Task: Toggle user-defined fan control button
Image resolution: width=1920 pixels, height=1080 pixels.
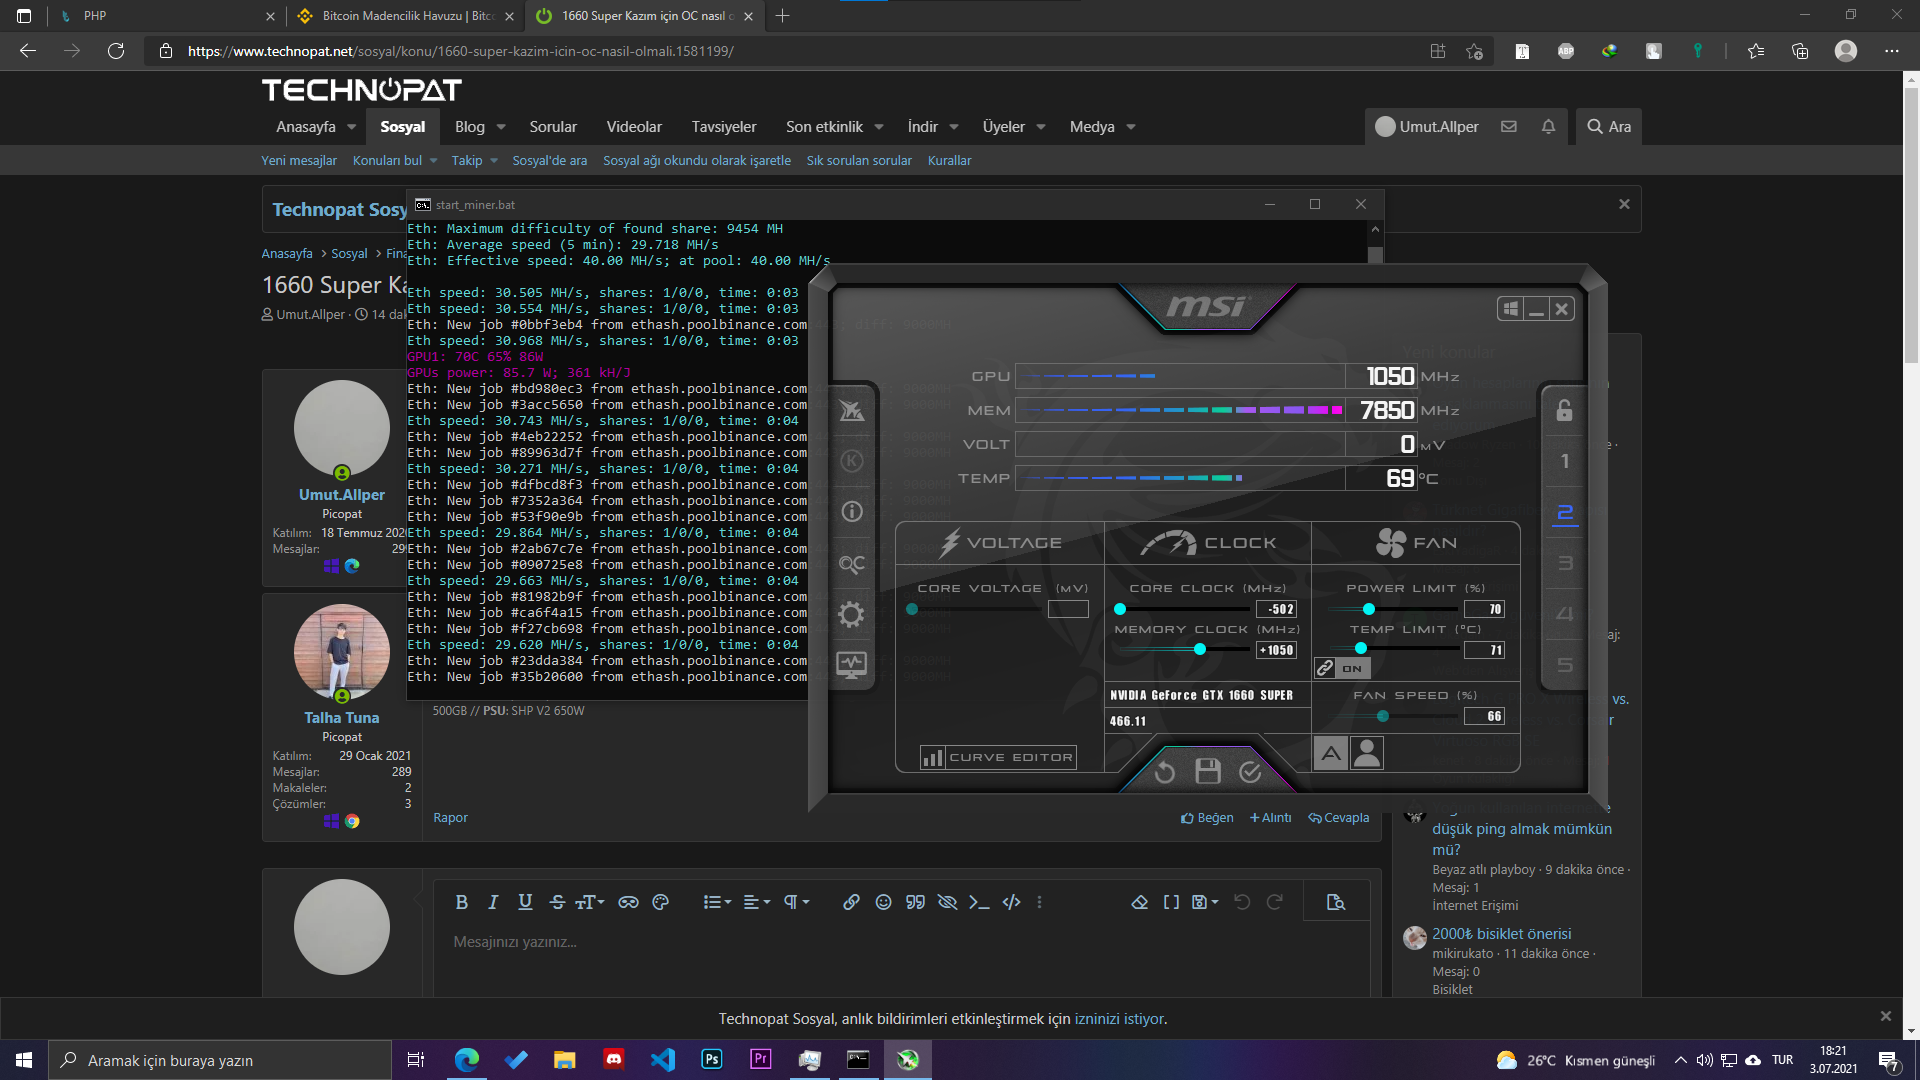Action: (1367, 753)
